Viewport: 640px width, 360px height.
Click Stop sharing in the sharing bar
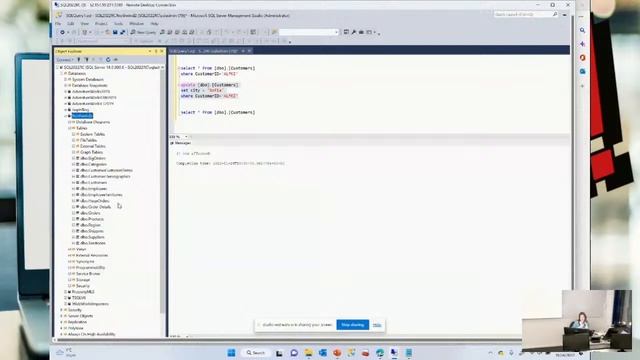click(x=353, y=325)
